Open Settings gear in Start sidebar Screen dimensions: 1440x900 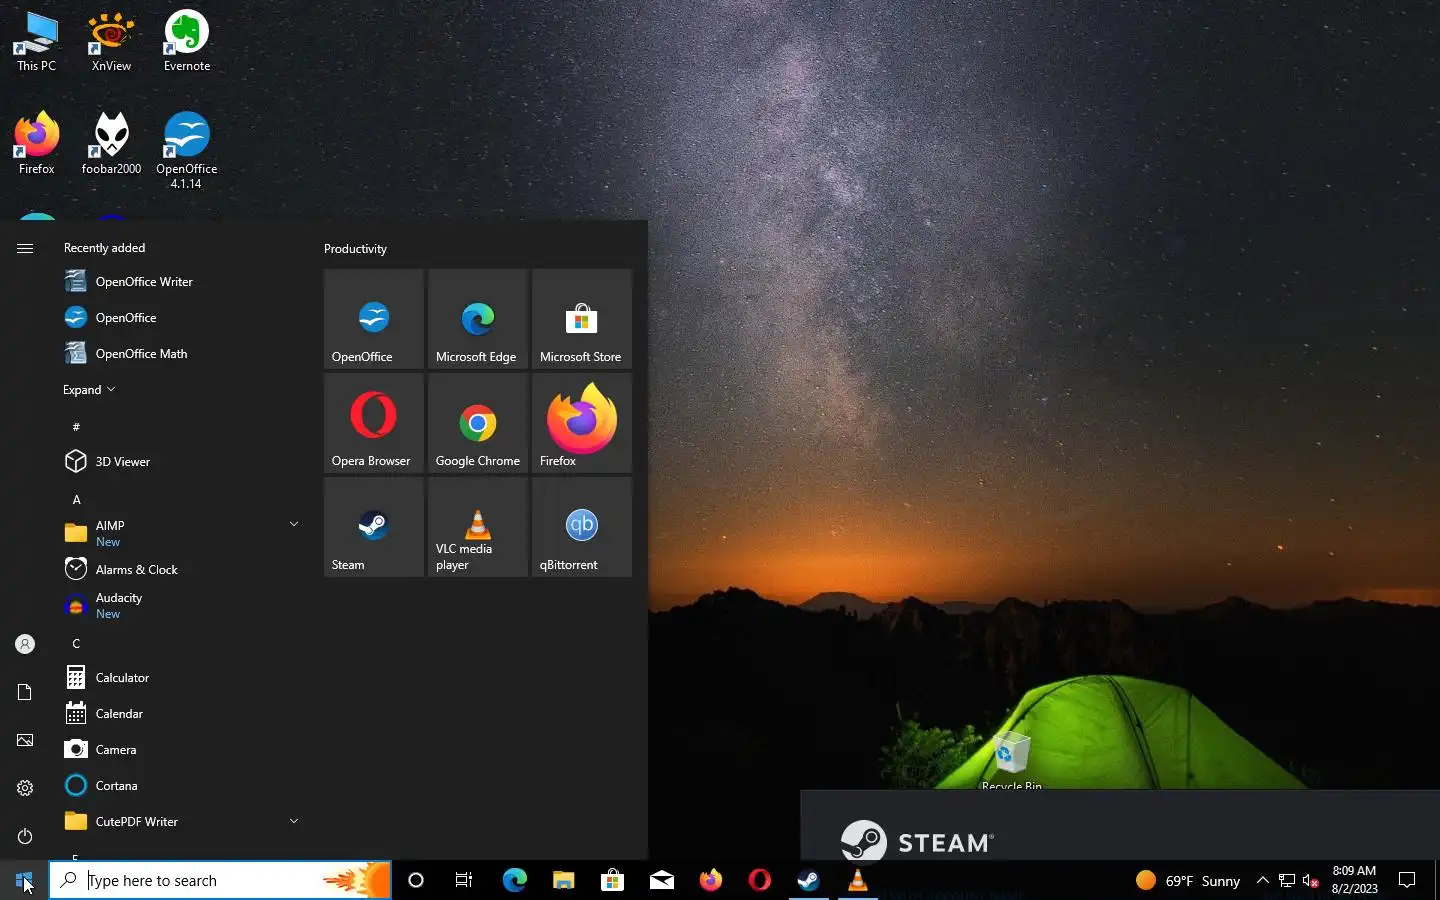25,788
